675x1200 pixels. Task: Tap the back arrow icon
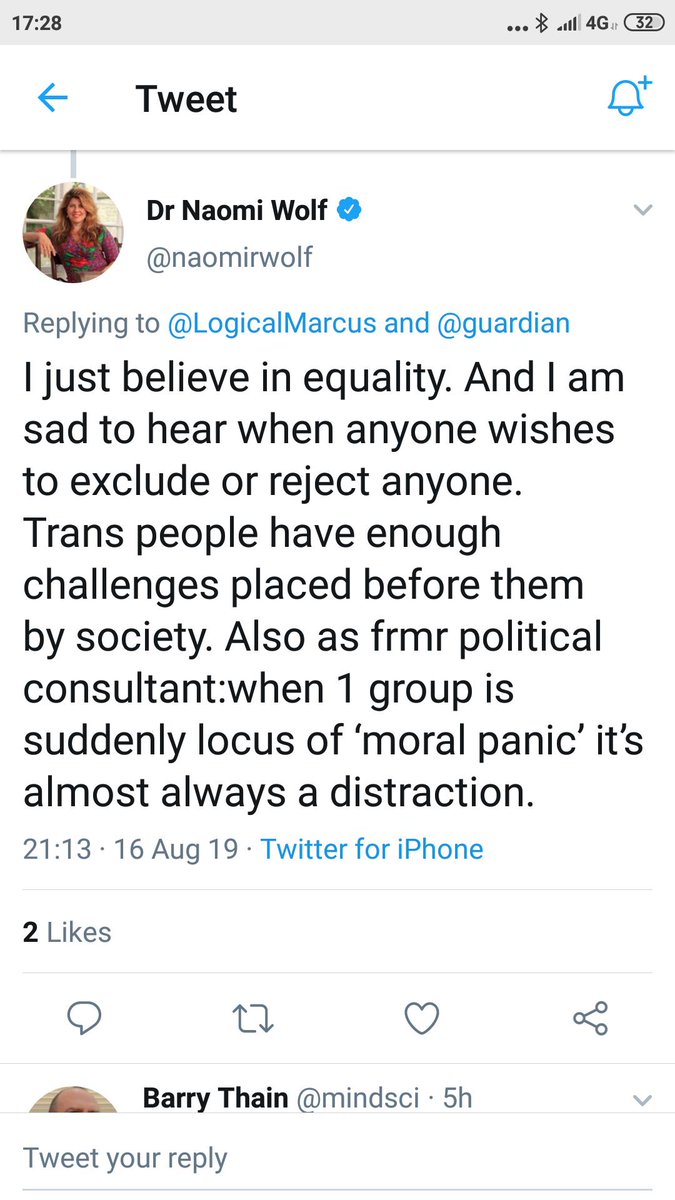pos(52,98)
